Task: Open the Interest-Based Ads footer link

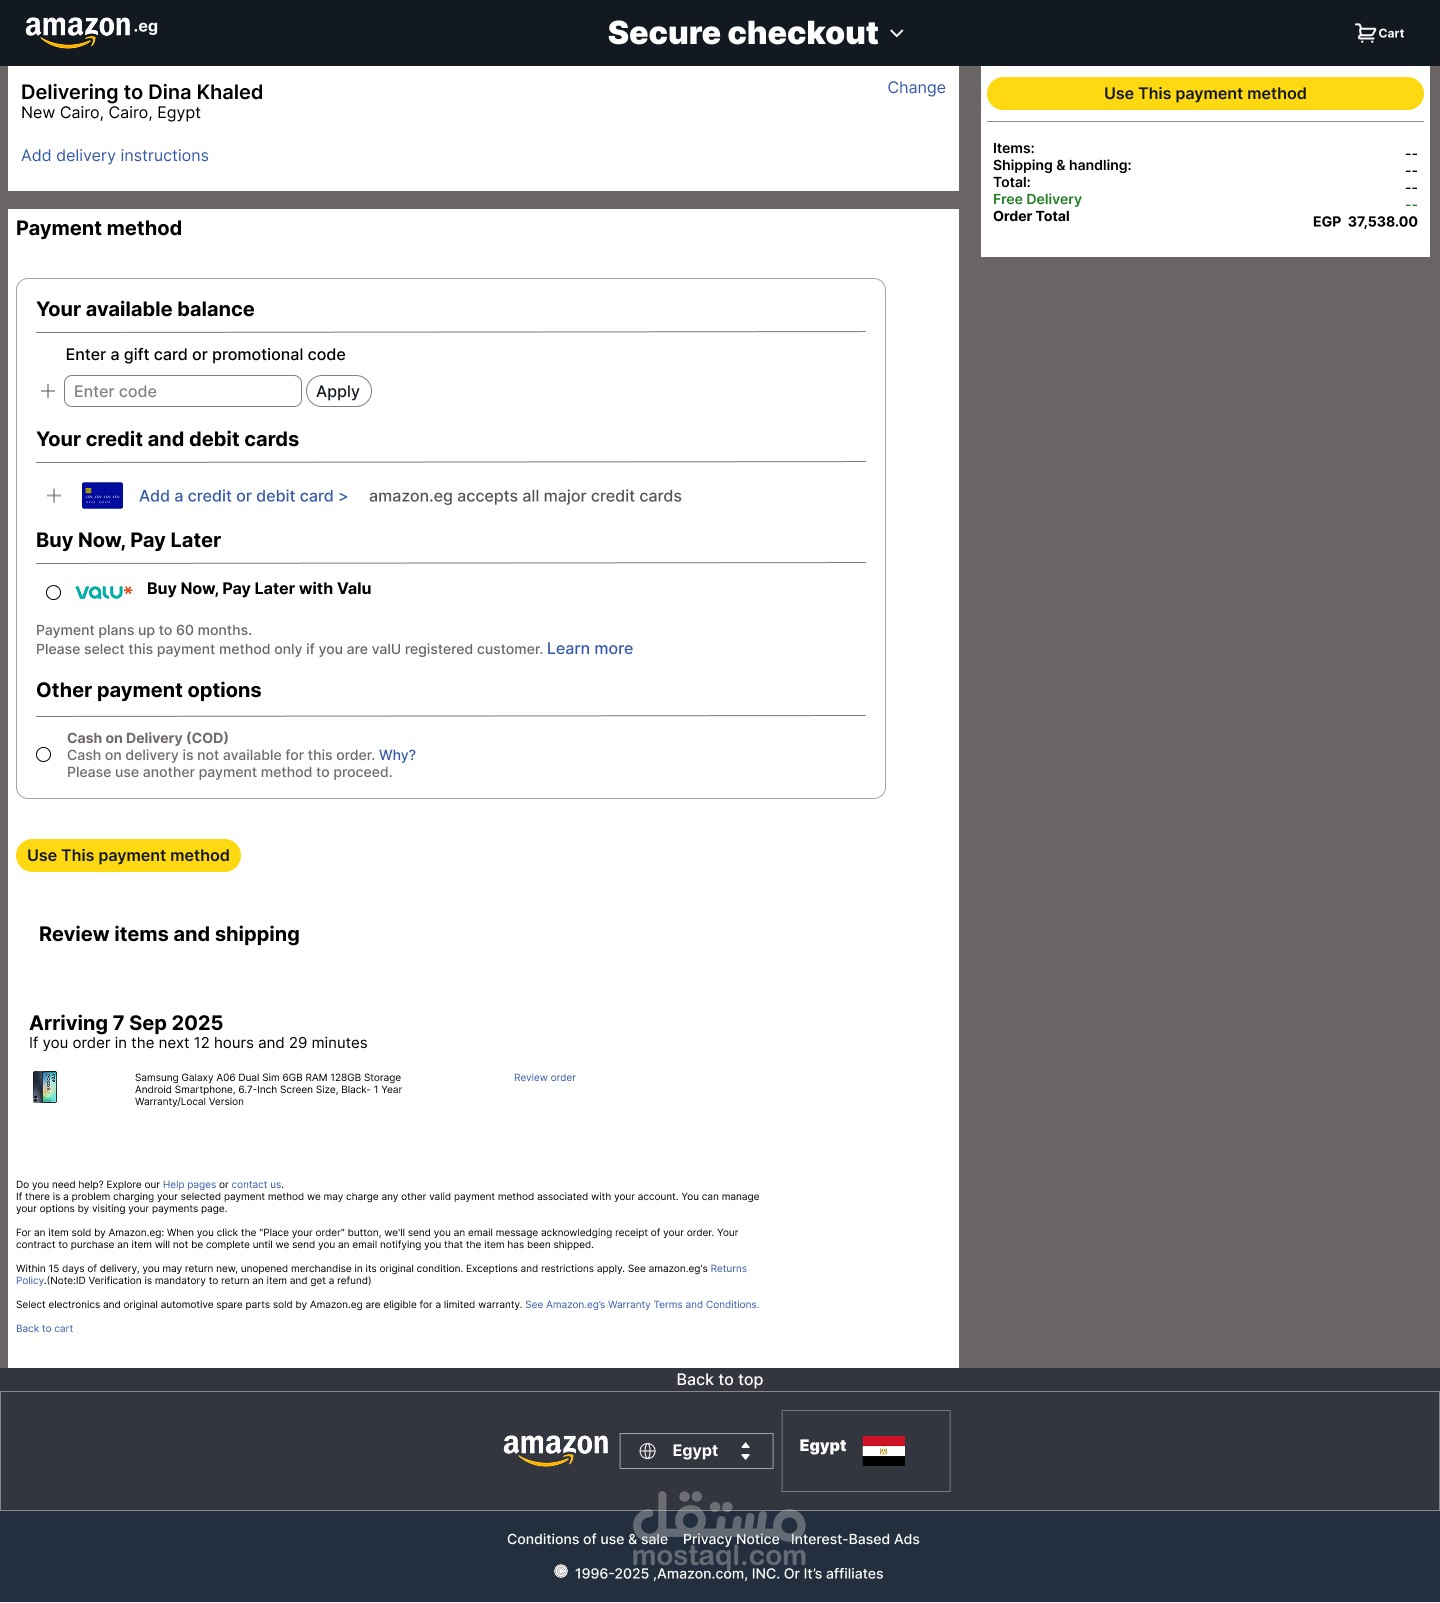Action: 855,1540
